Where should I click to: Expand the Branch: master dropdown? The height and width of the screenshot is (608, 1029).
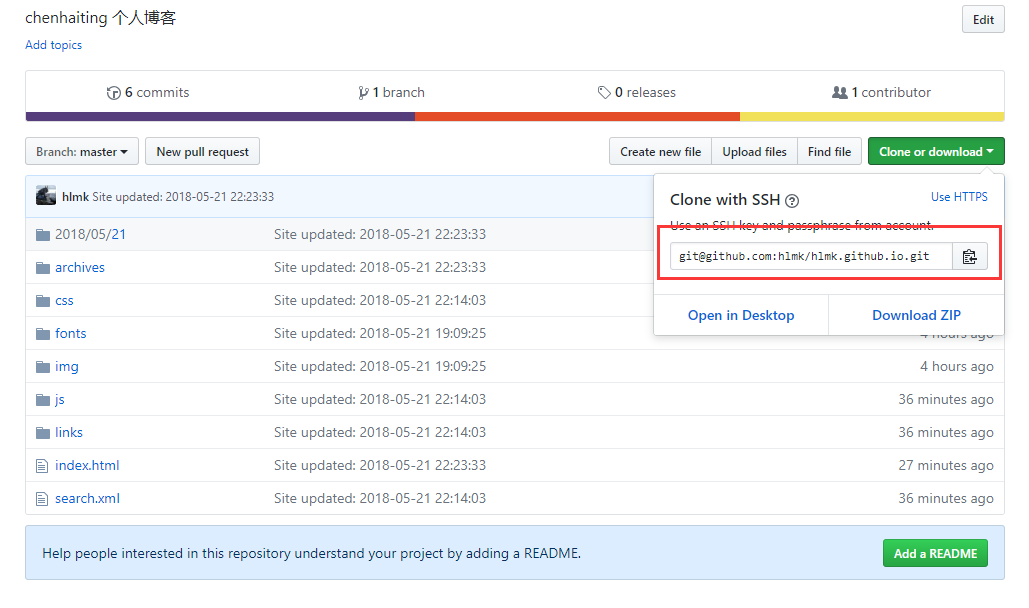(81, 152)
